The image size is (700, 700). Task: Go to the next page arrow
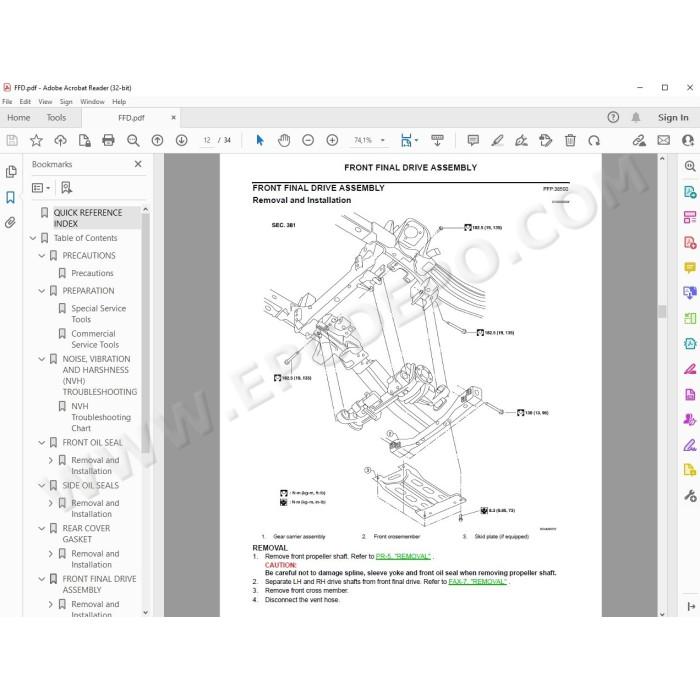(x=182, y=140)
